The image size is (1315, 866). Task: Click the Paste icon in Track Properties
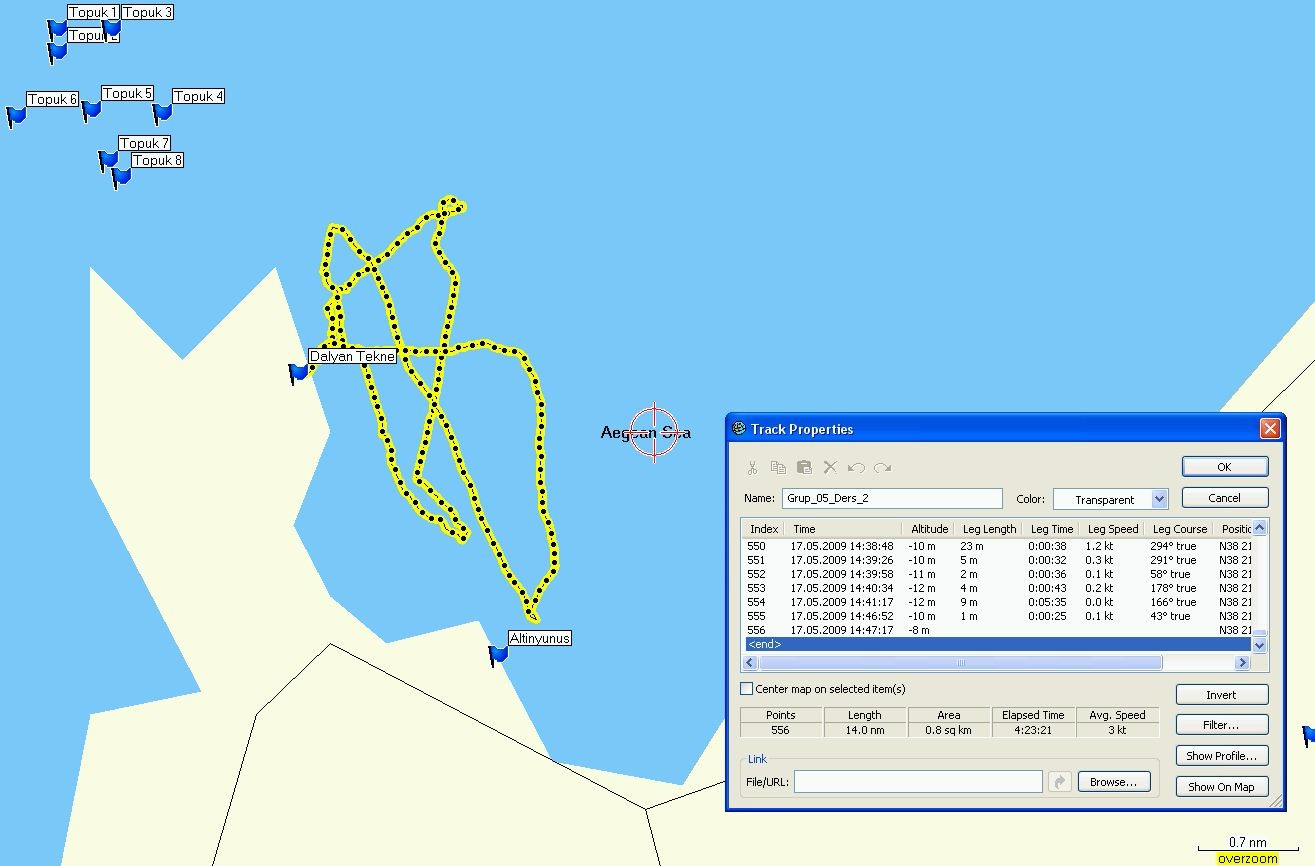click(x=804, y=467)
